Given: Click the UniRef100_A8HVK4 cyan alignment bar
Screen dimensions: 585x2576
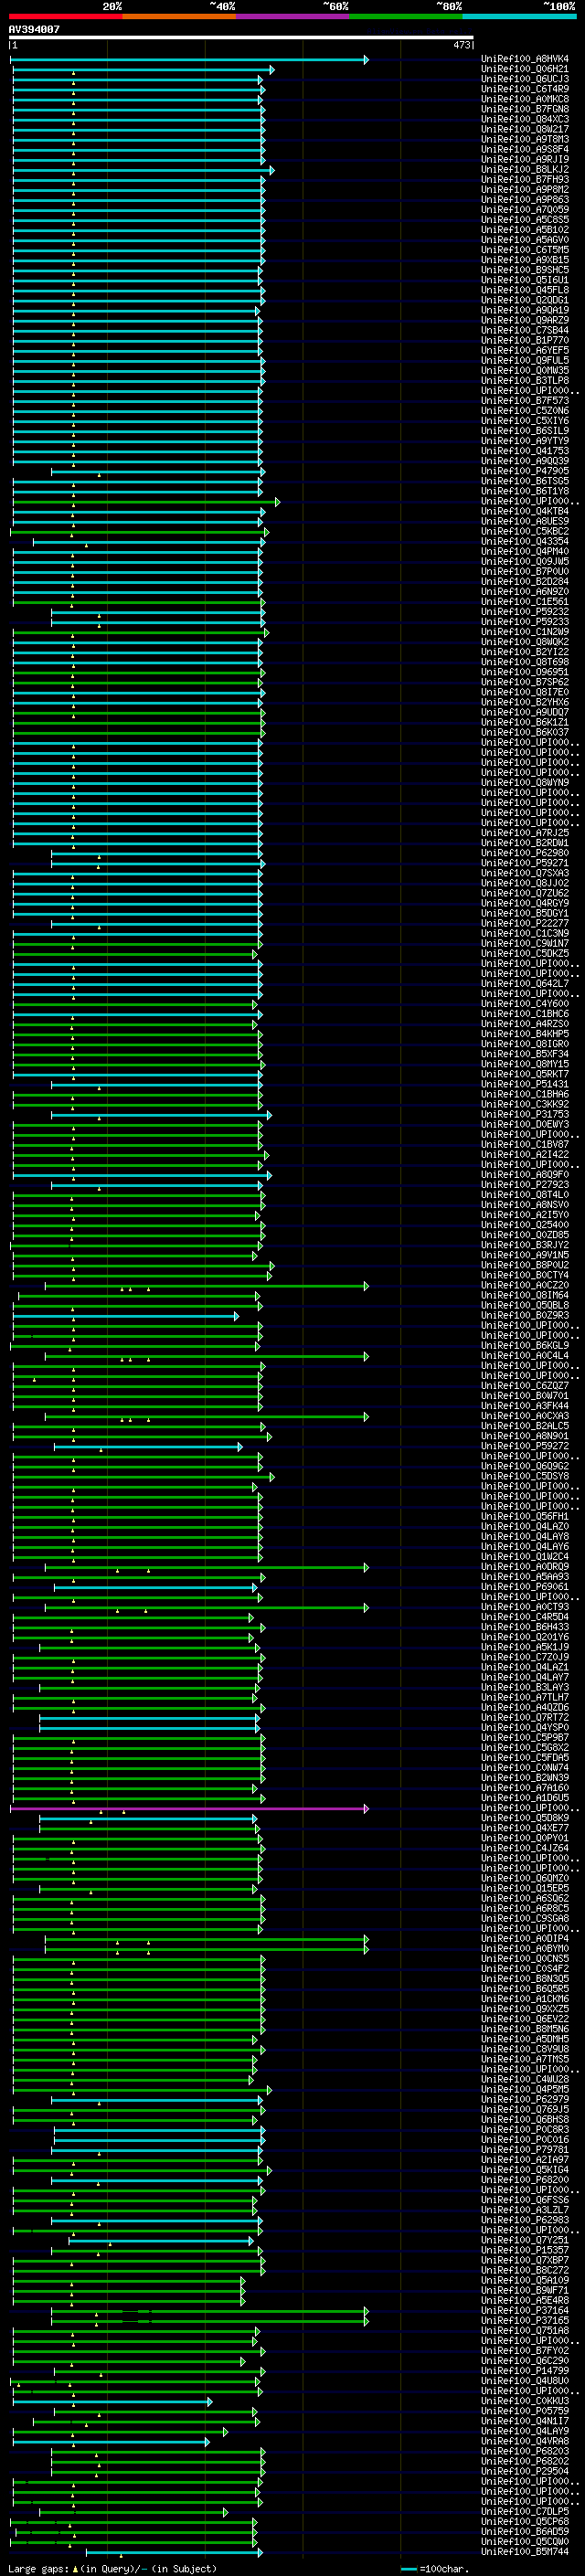Looking at the screenshot, I should (x=189, y=60).
